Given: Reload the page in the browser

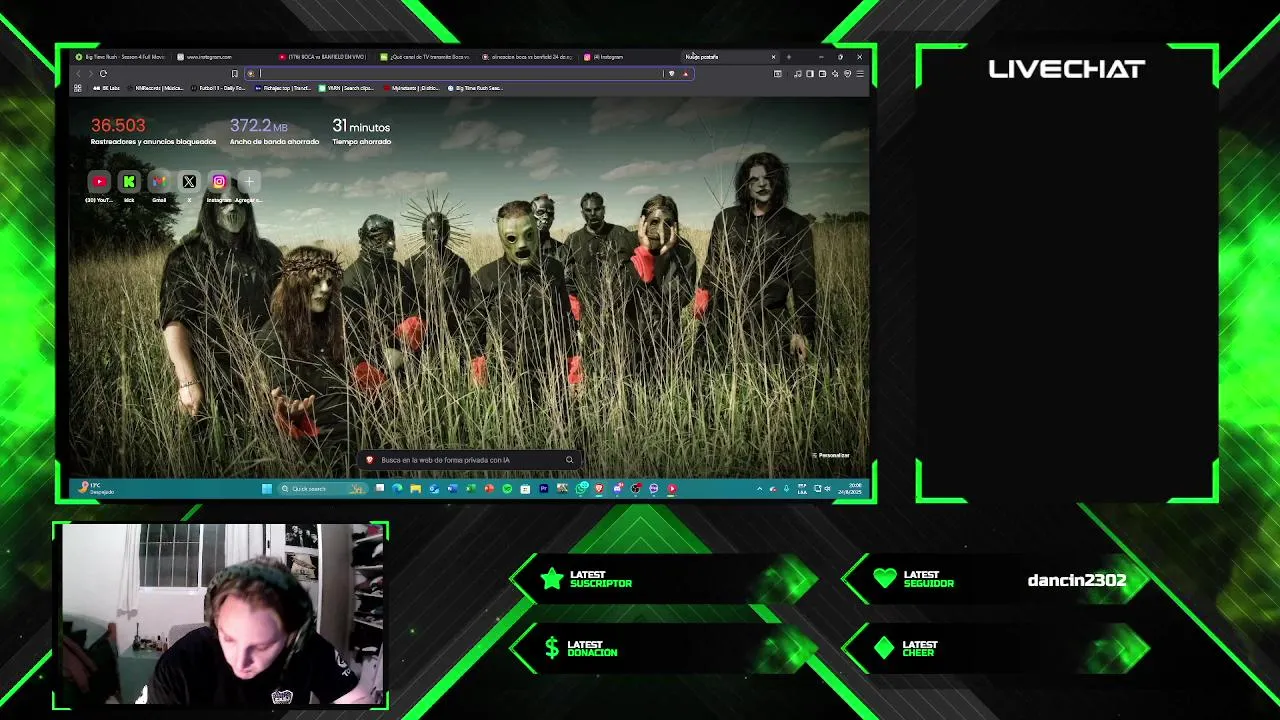Looking at the screenshot, I should click(x=103, y=73).
